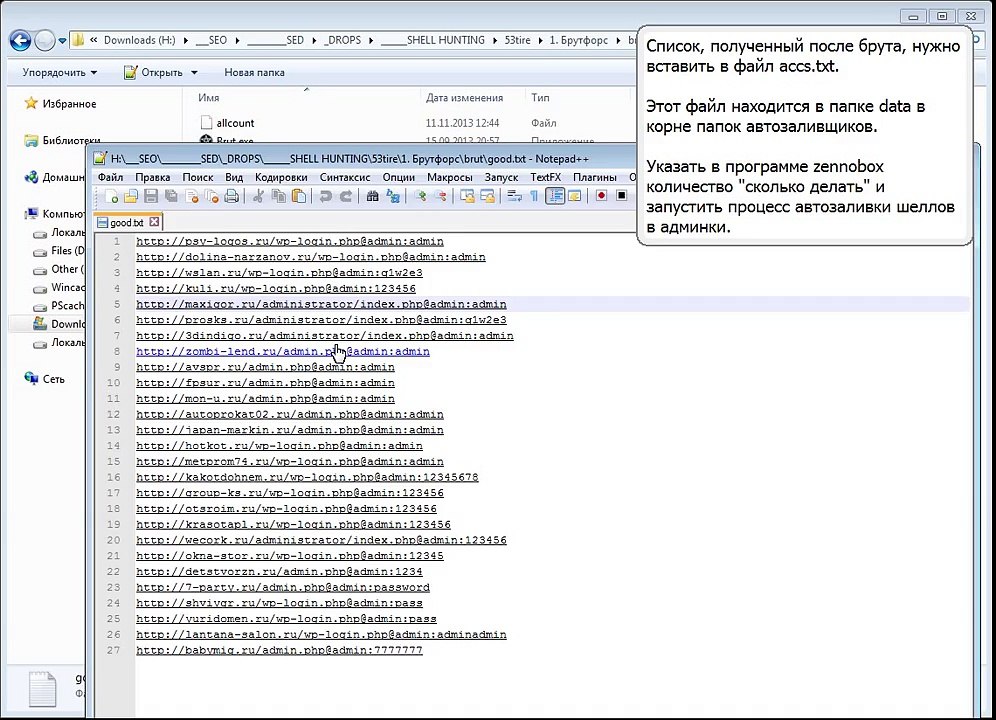Click the Открыть button in Explorer

154,72
